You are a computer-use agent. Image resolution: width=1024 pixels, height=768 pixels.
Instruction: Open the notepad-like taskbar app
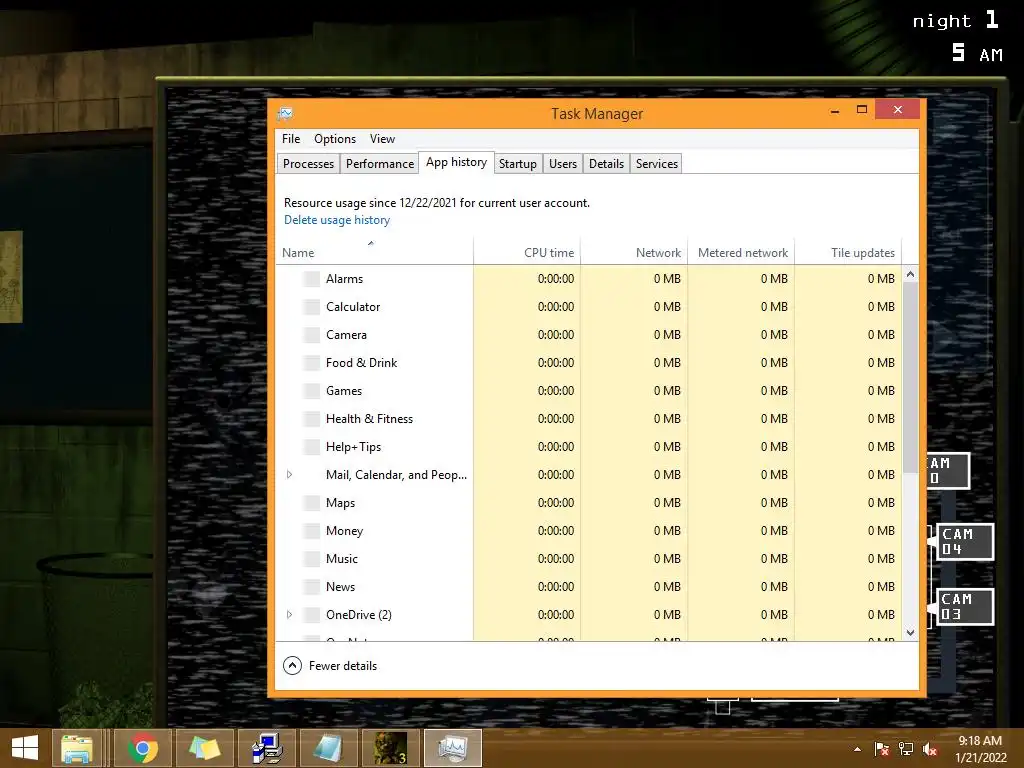[x=328, y=748]
